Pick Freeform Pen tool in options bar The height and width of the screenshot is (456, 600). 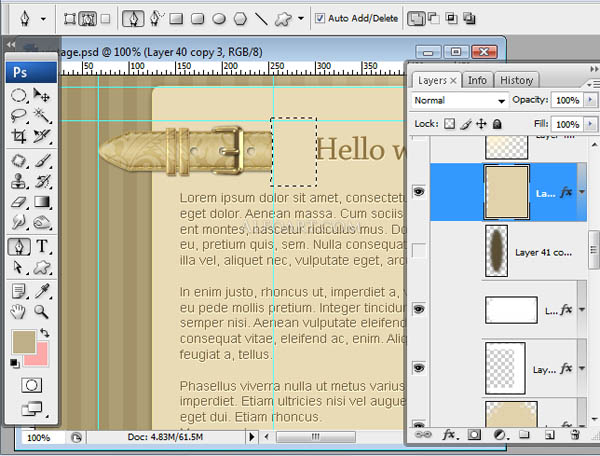coord(155,18)
